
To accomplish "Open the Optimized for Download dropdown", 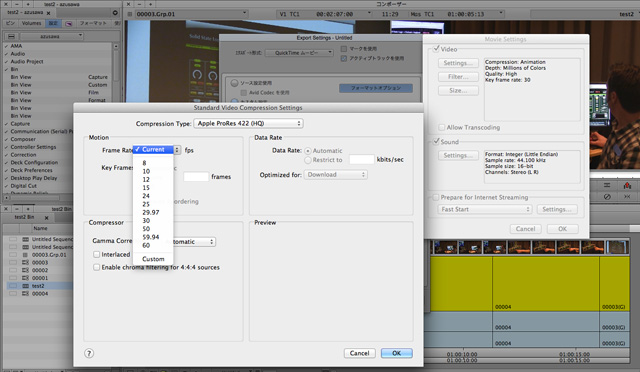I will coord(336,175).
